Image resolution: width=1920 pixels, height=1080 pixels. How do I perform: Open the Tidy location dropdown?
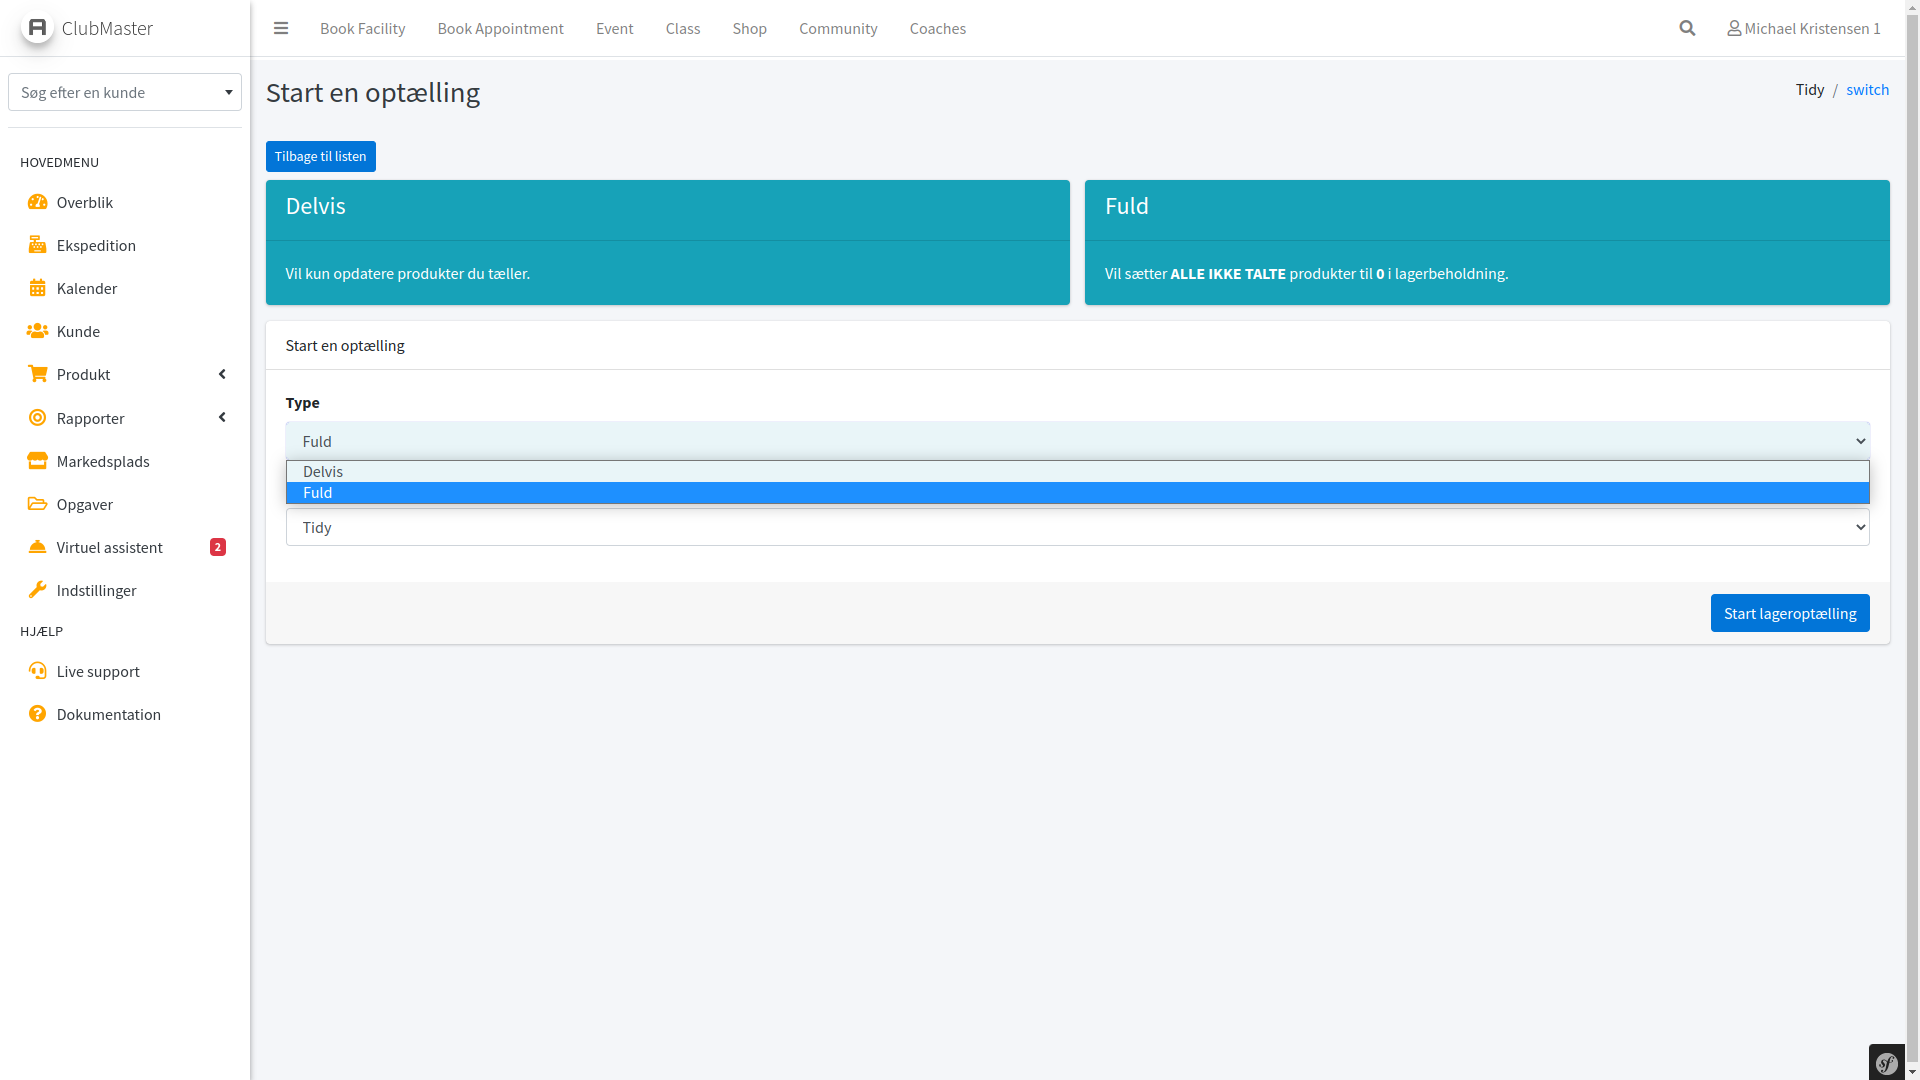click(1077, 527)
